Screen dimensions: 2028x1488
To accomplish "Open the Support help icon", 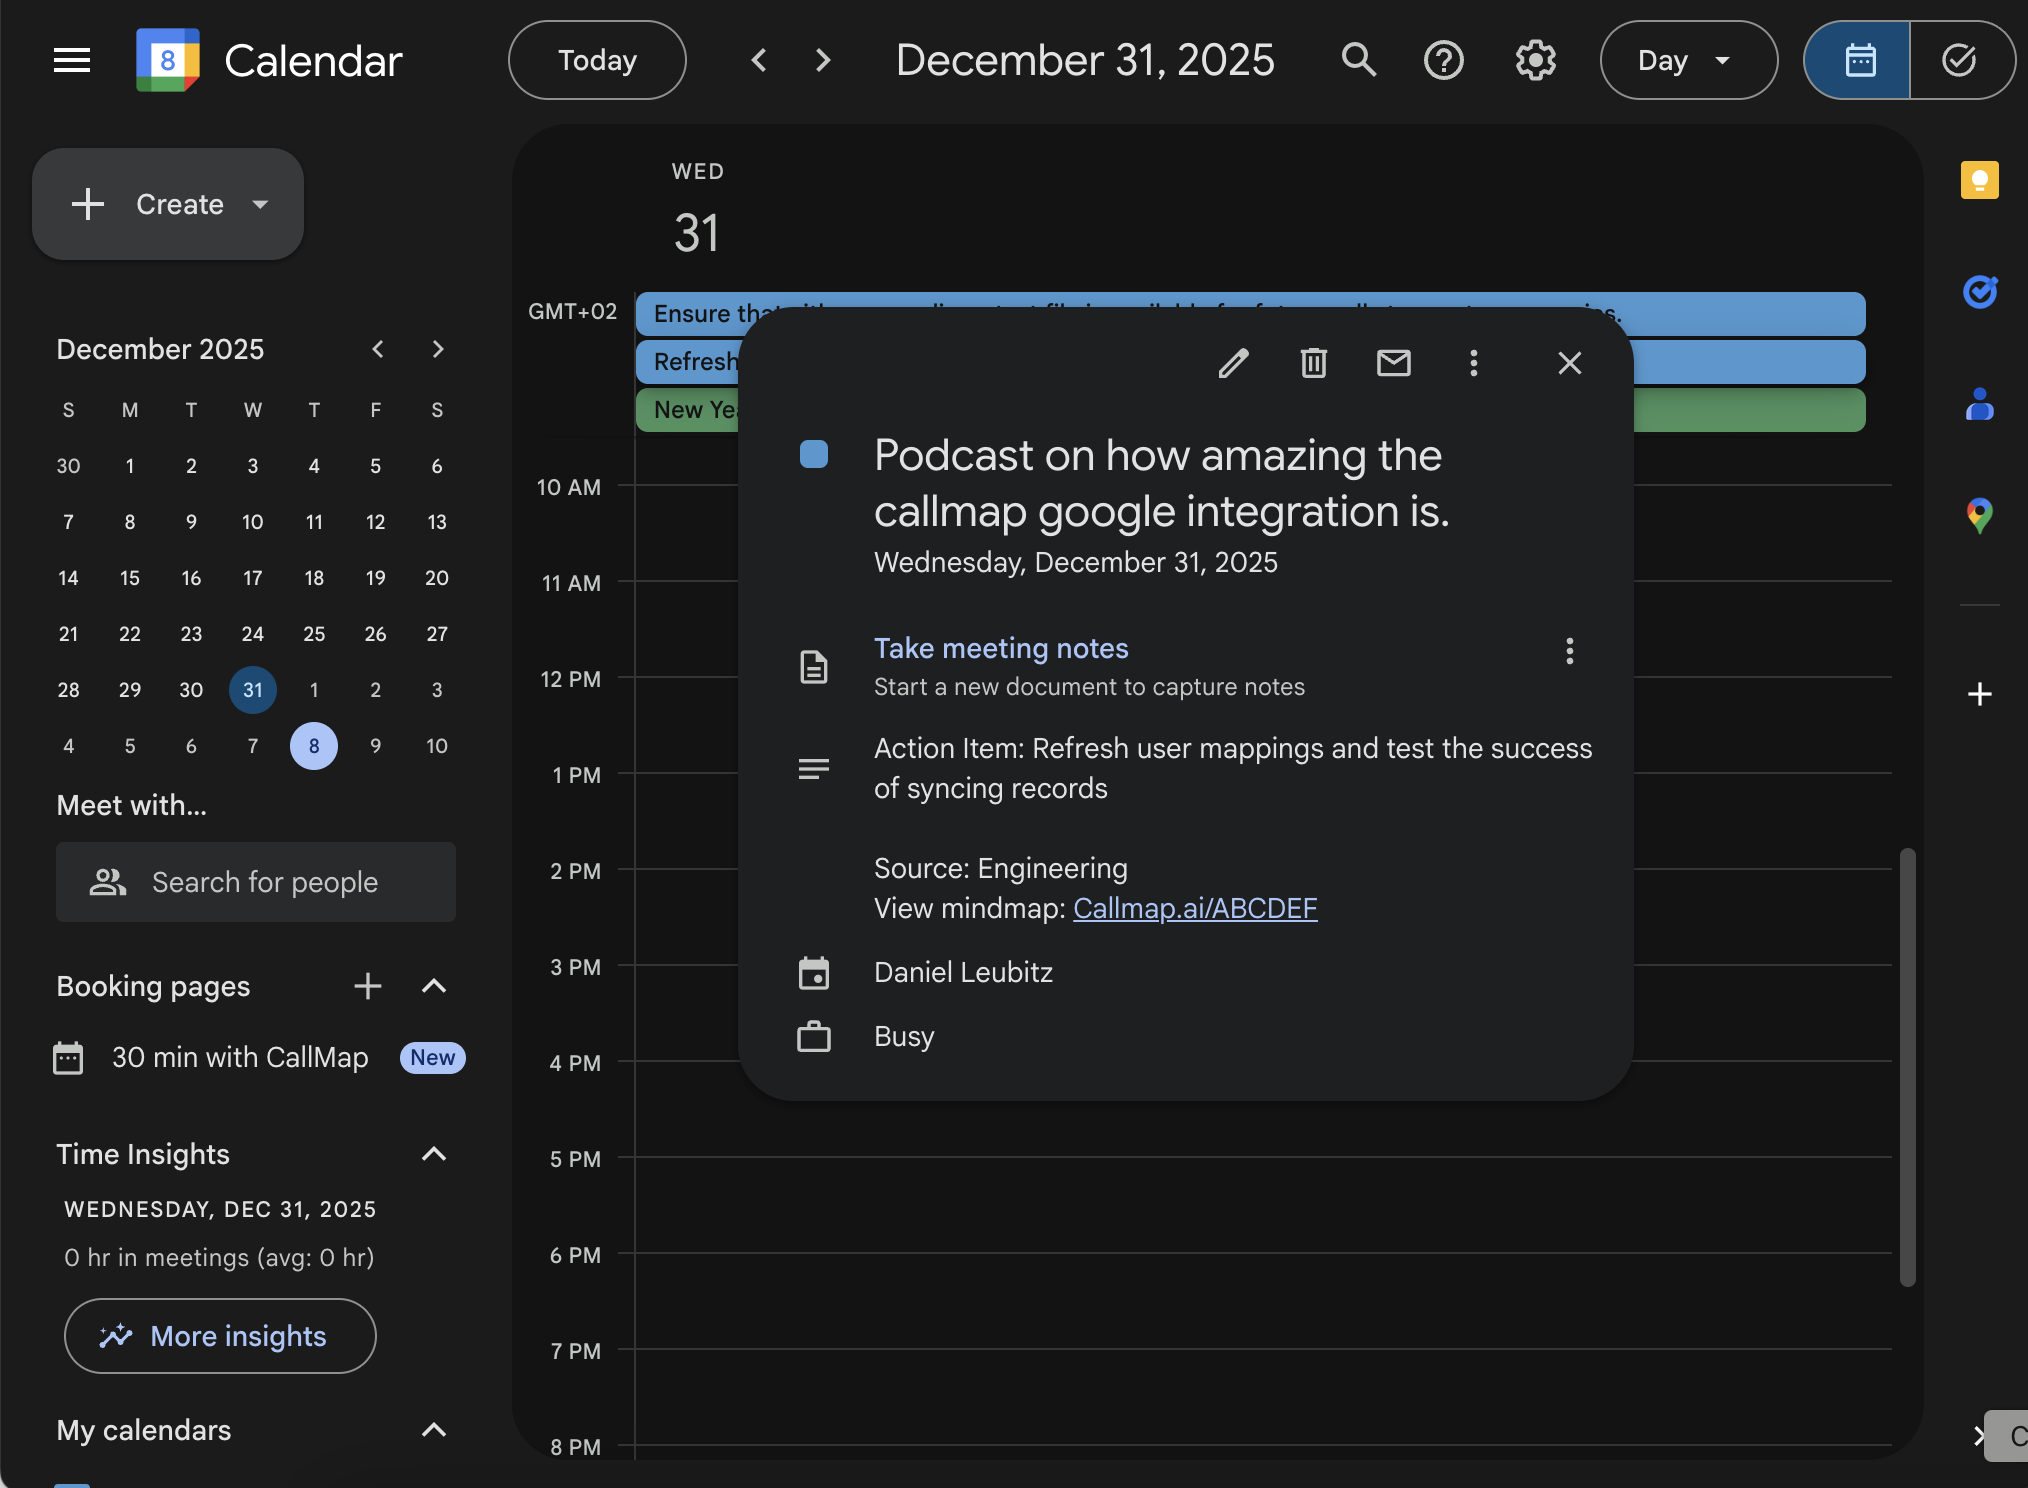I will point(1443,60).
